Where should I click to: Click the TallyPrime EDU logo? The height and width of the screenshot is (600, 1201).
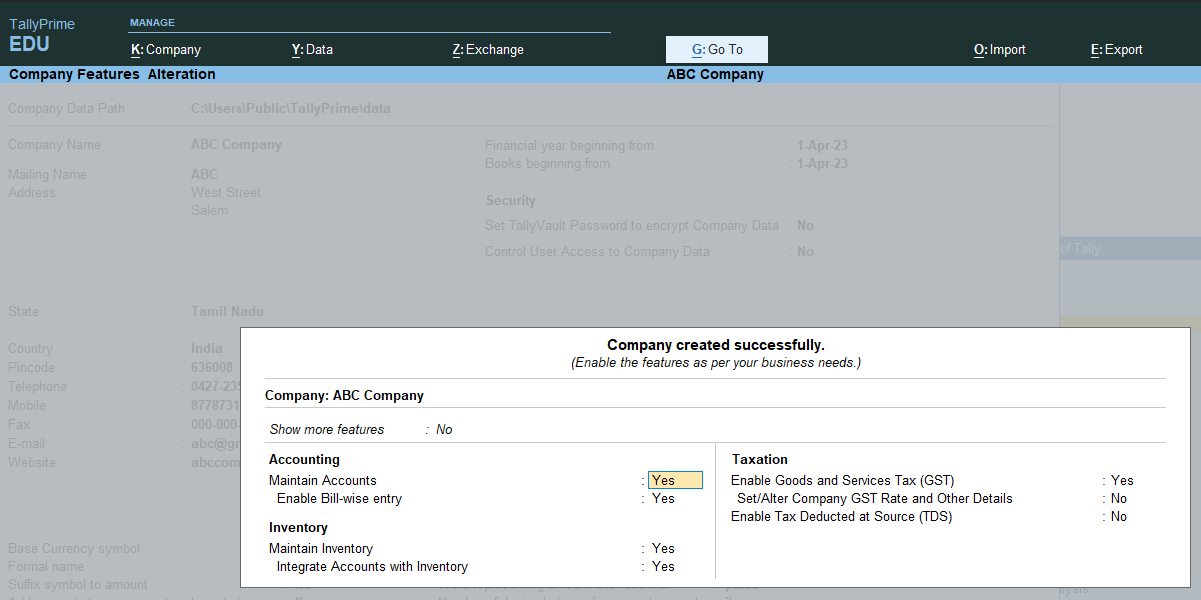42,35
